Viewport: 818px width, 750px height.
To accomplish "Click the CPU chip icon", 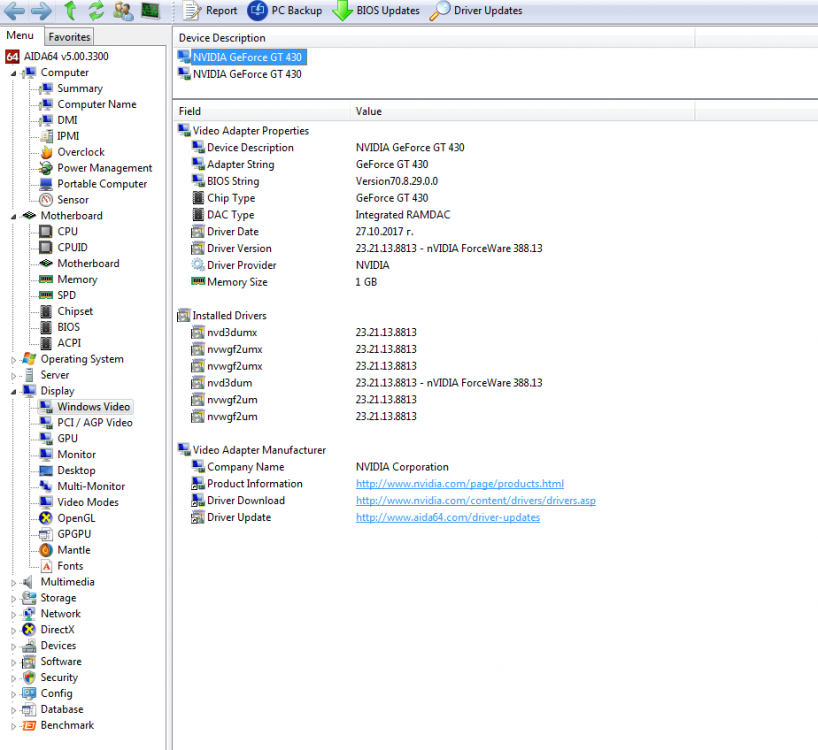I will pyautogui.click(x=46, y=232).
